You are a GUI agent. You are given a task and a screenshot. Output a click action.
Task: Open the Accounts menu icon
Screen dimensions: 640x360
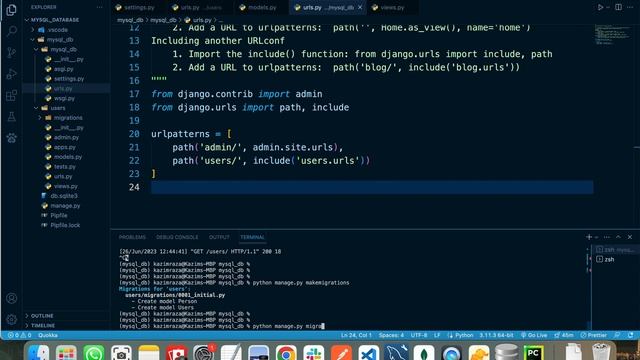click(11, 298)
